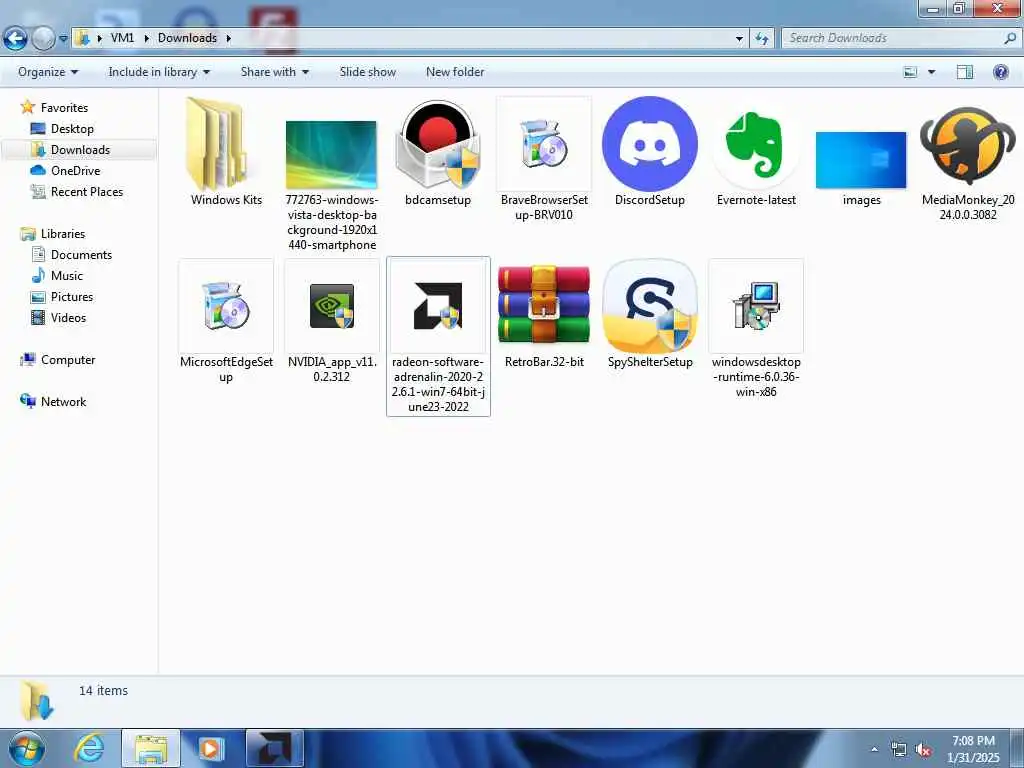The image size is (1024, 768).
Task: Click the Forward navigation button
Action: pyautogui.click(x=44, y=39)
